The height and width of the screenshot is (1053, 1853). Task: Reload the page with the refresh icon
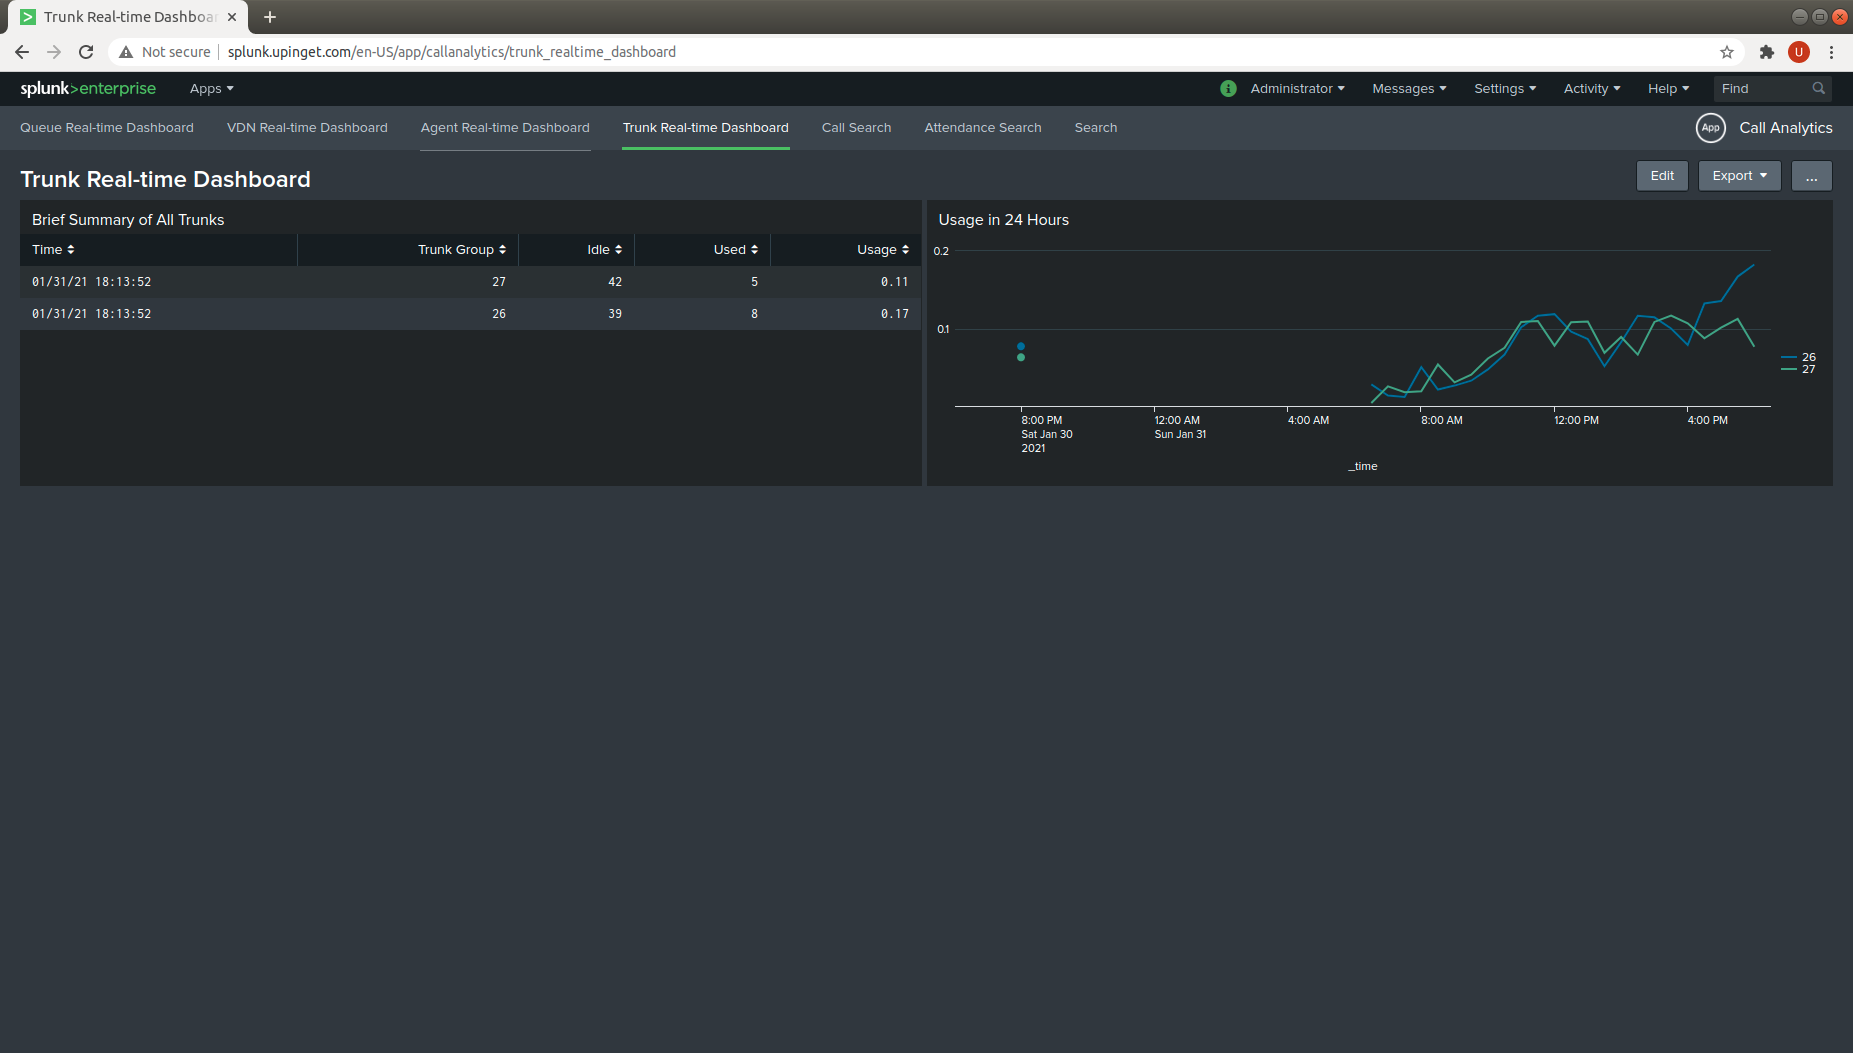coord(86,52)
